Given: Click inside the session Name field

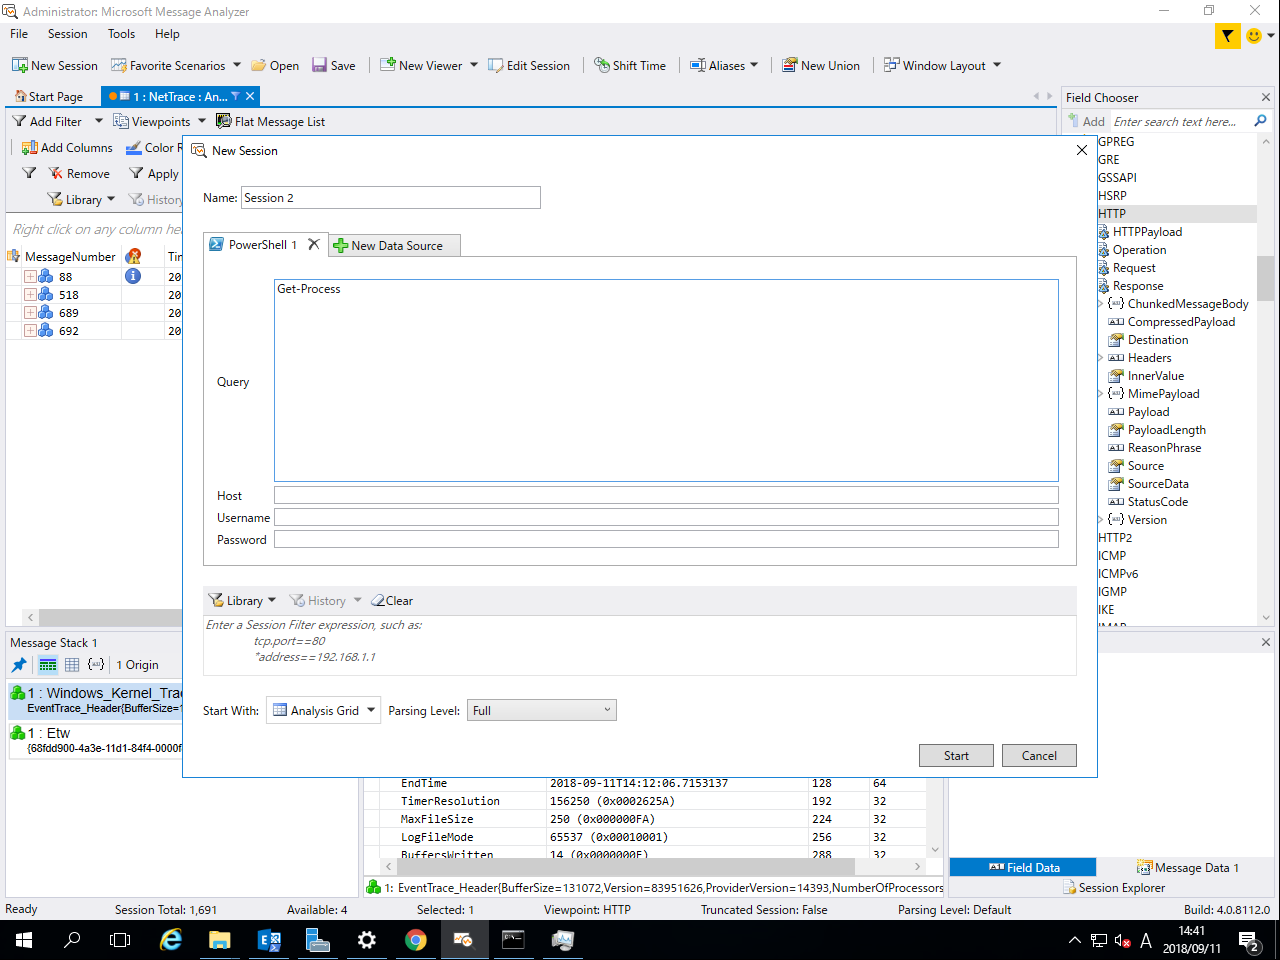Looking at the screenshot, I should (x=390, y=197).
